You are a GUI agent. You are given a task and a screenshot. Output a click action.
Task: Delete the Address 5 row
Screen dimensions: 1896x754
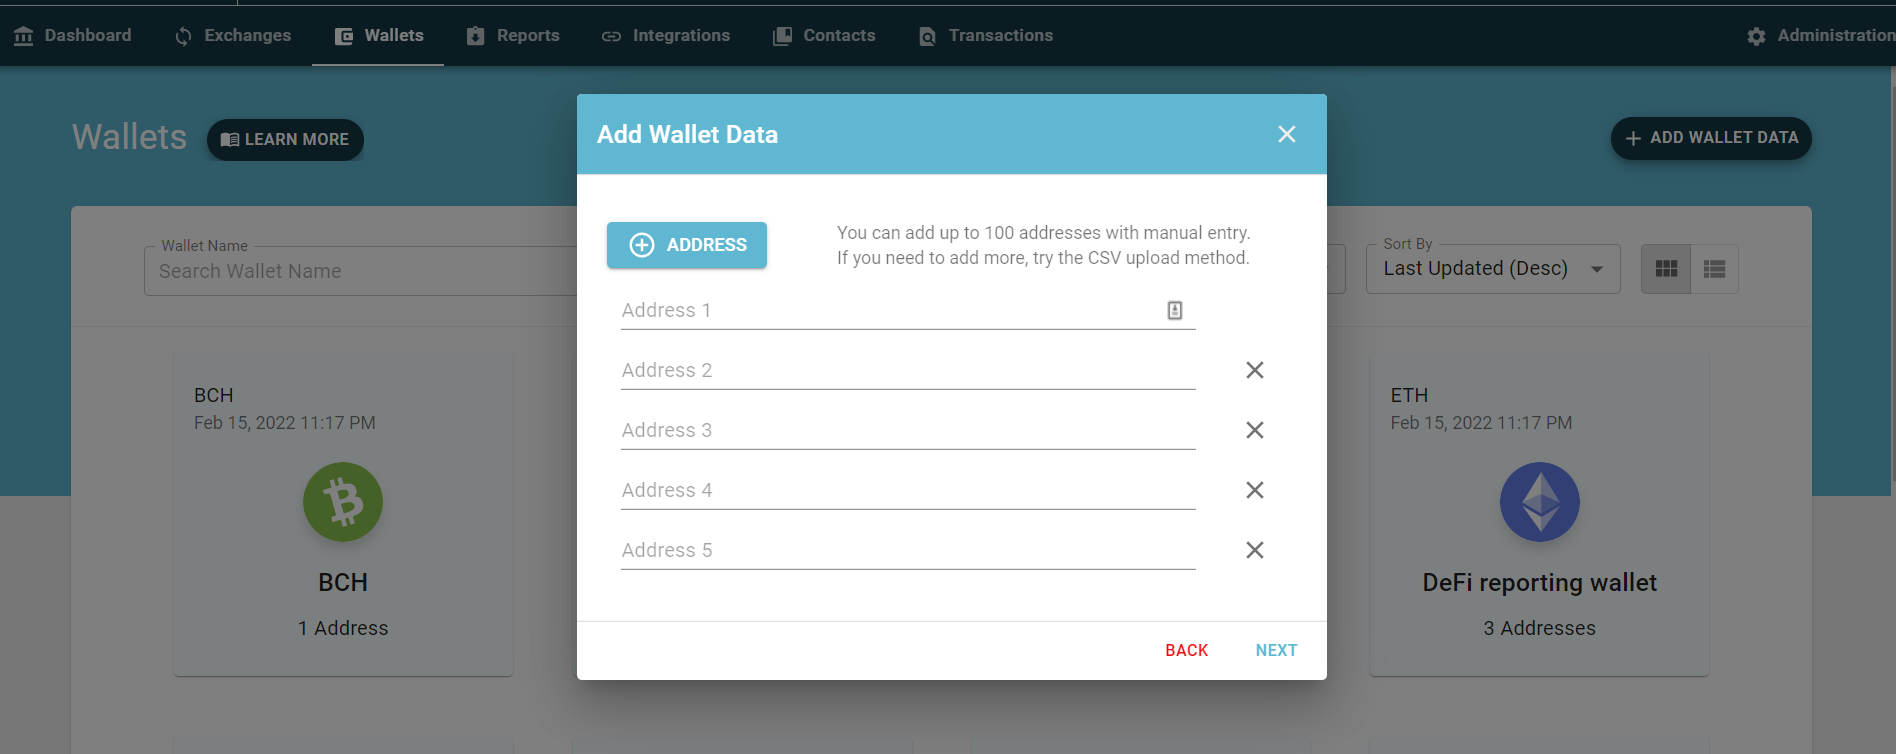pyautogui.click(x=1255, y=550)
